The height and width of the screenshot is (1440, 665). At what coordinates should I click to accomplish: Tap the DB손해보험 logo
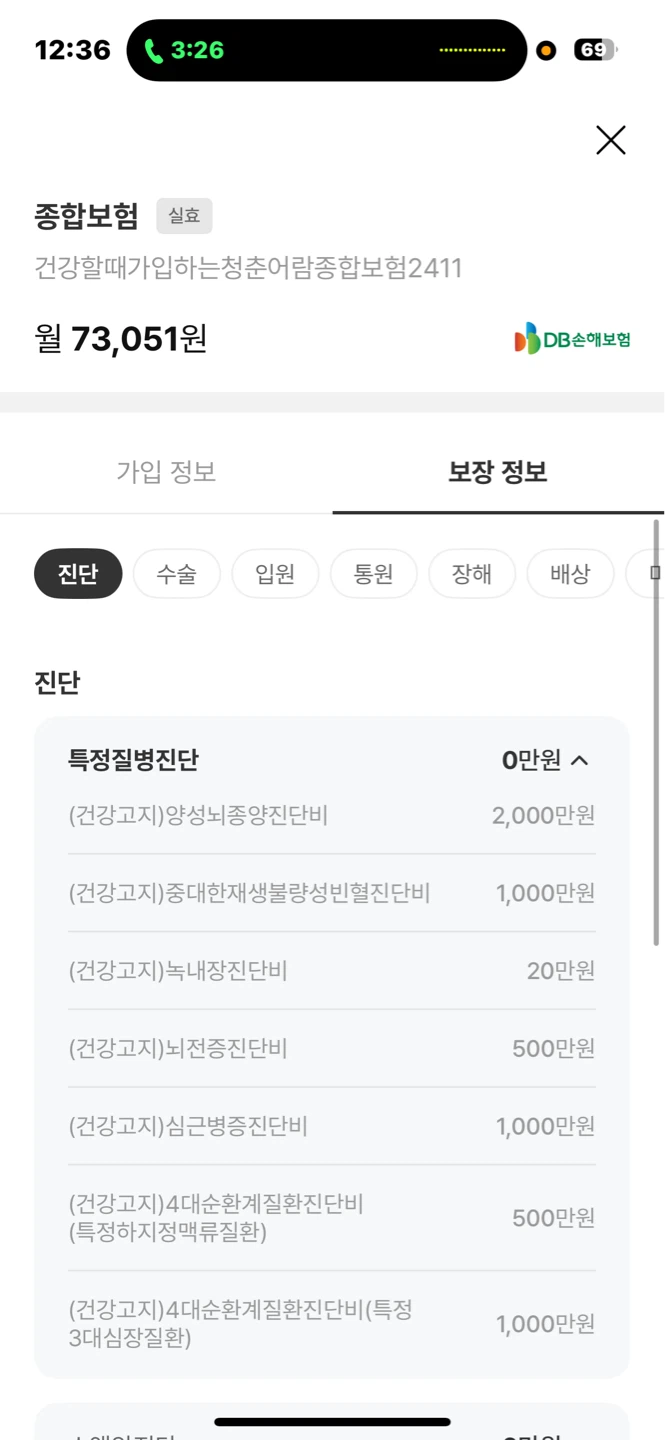point(573,339)
